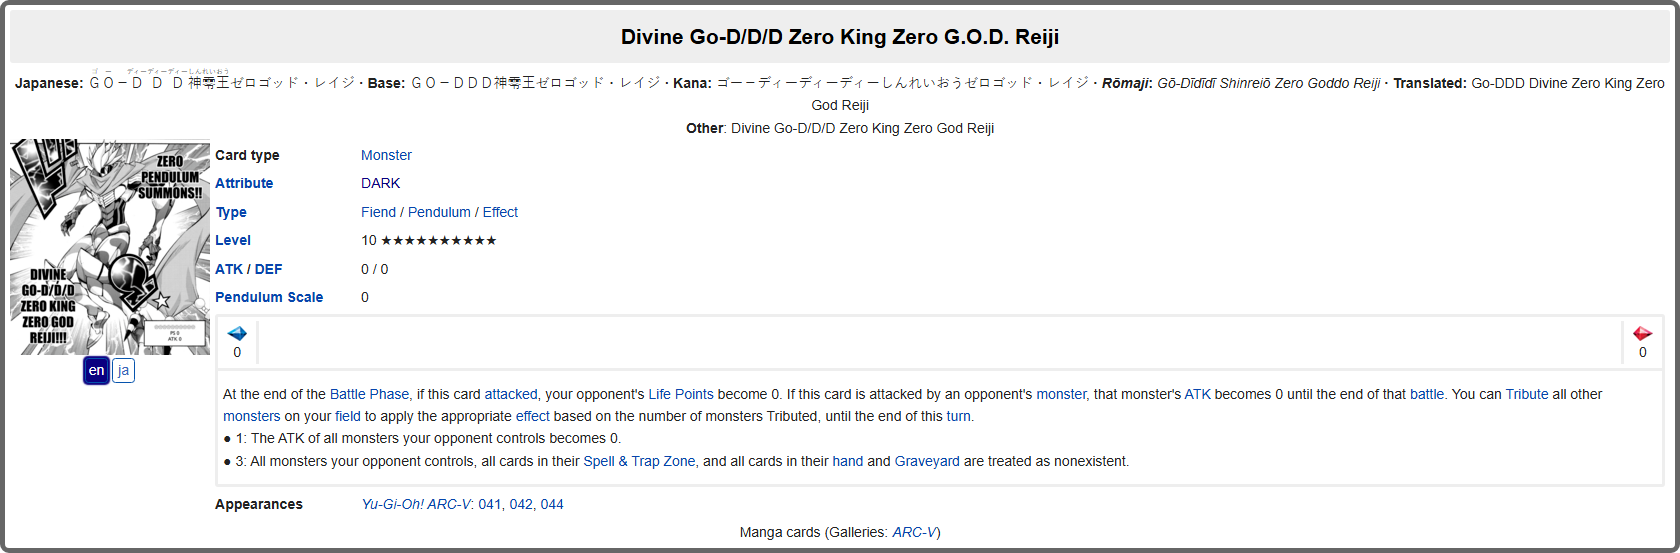
Task: Follow the 'effect' link in card text
Action: [x=533, y=416]
